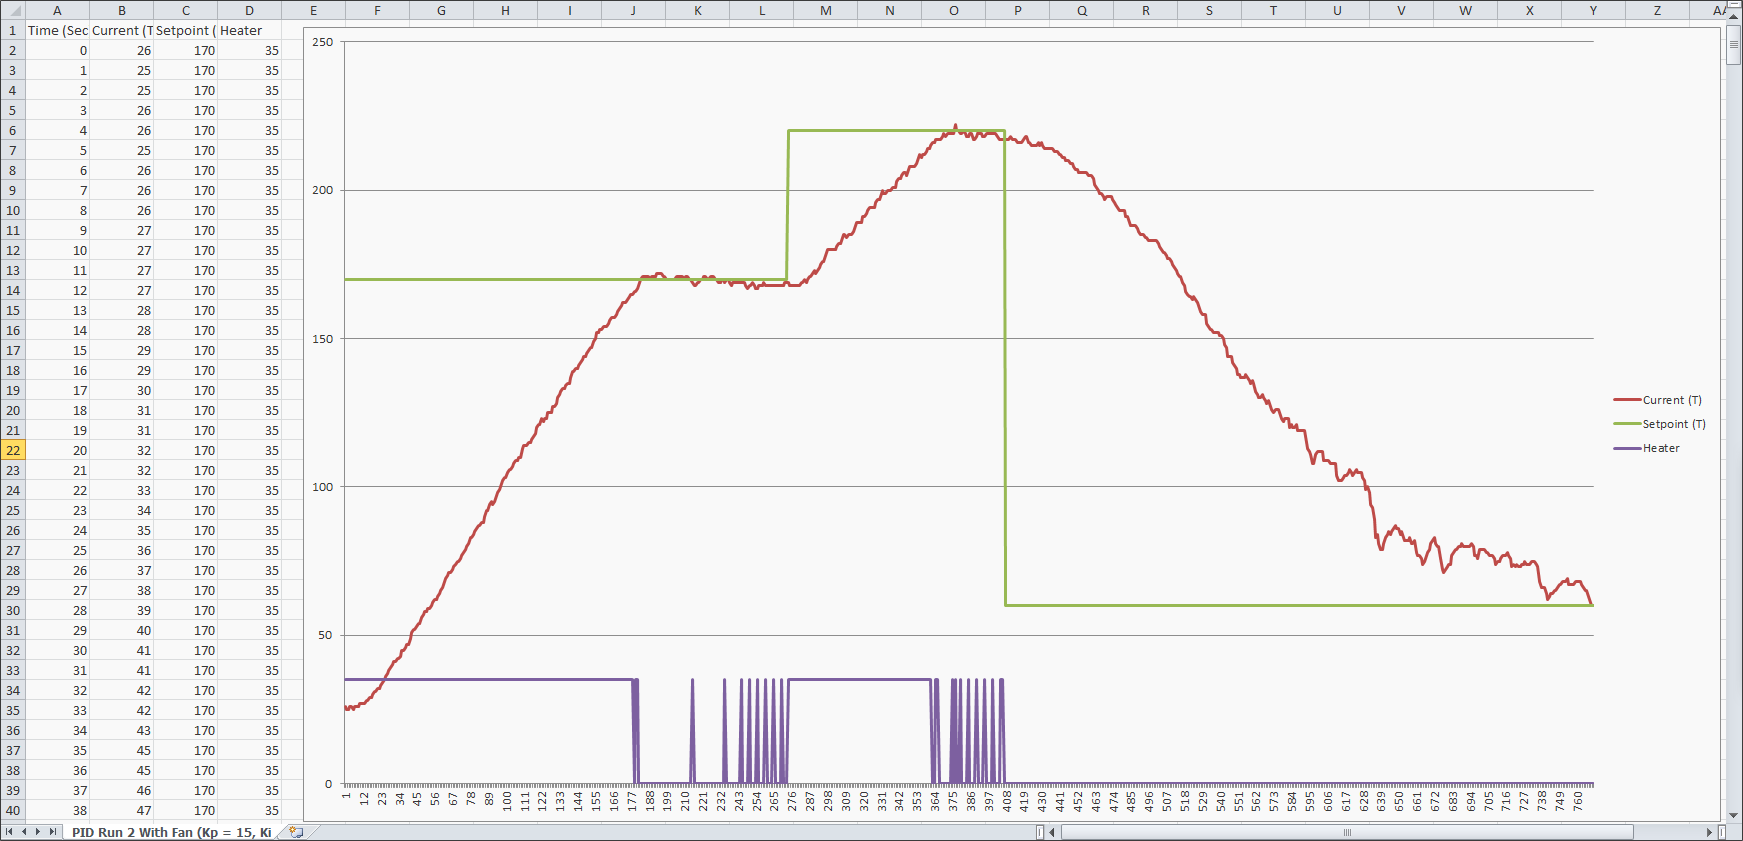The width and height of the screenshot is (1743, 841).
Task: Open the PID Run 2 With Fan sheet tab
Action: (x=171, y=832)
